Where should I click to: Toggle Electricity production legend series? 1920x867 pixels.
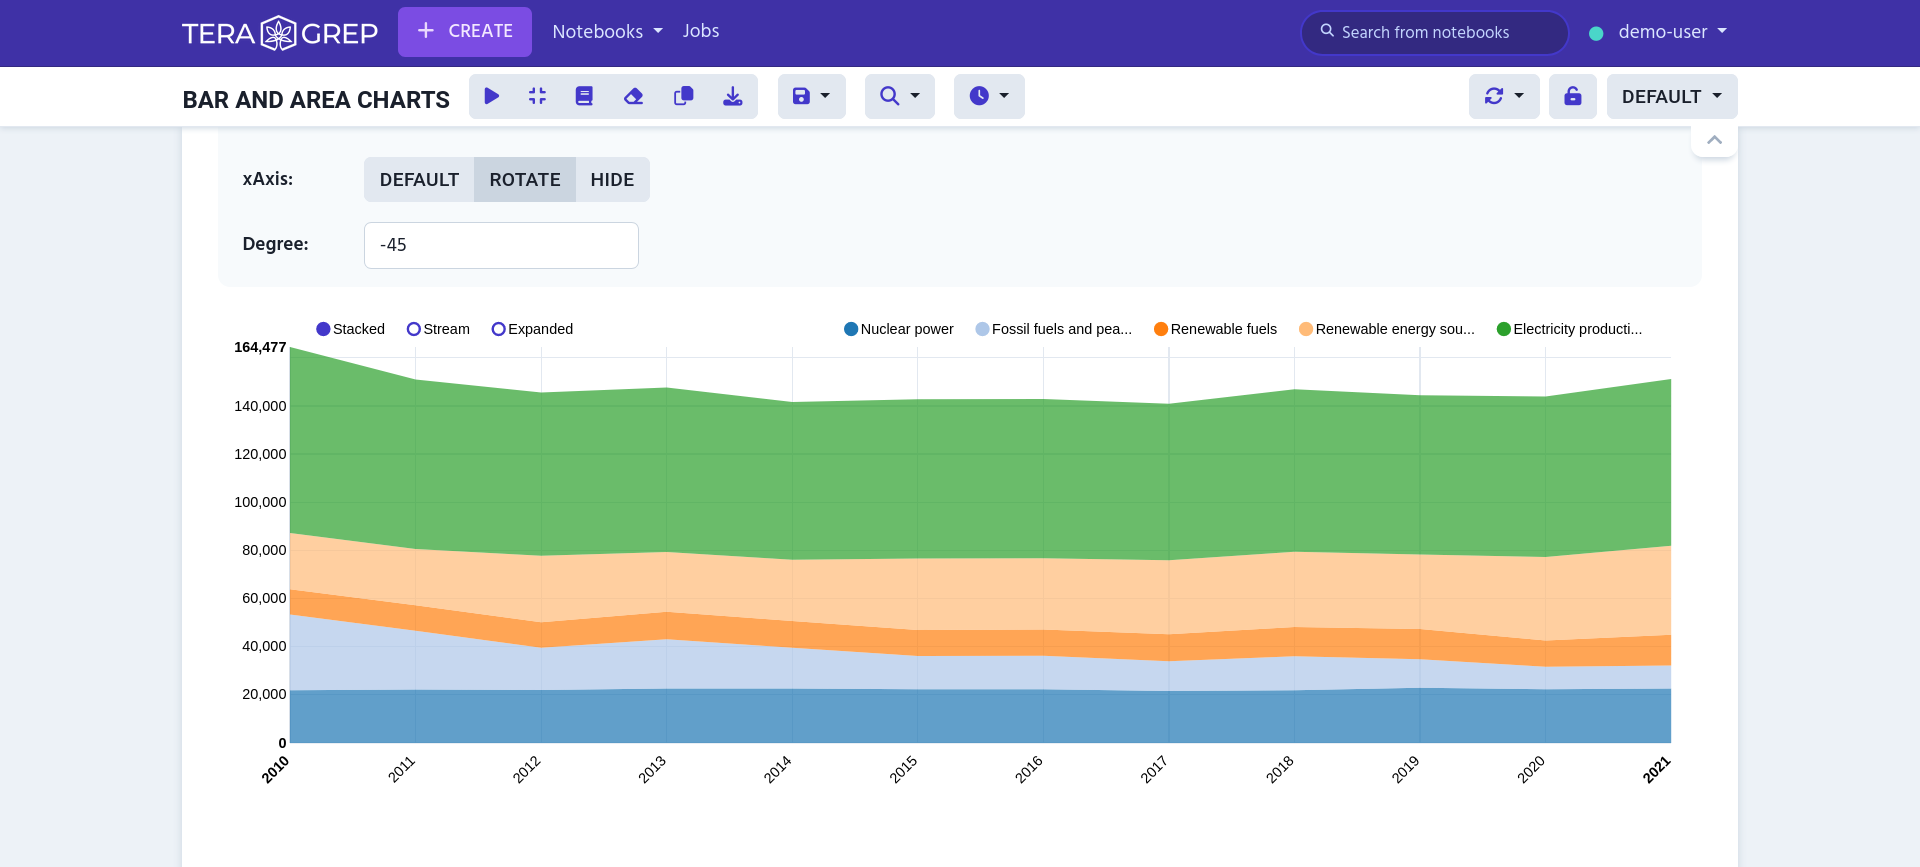1569,329
